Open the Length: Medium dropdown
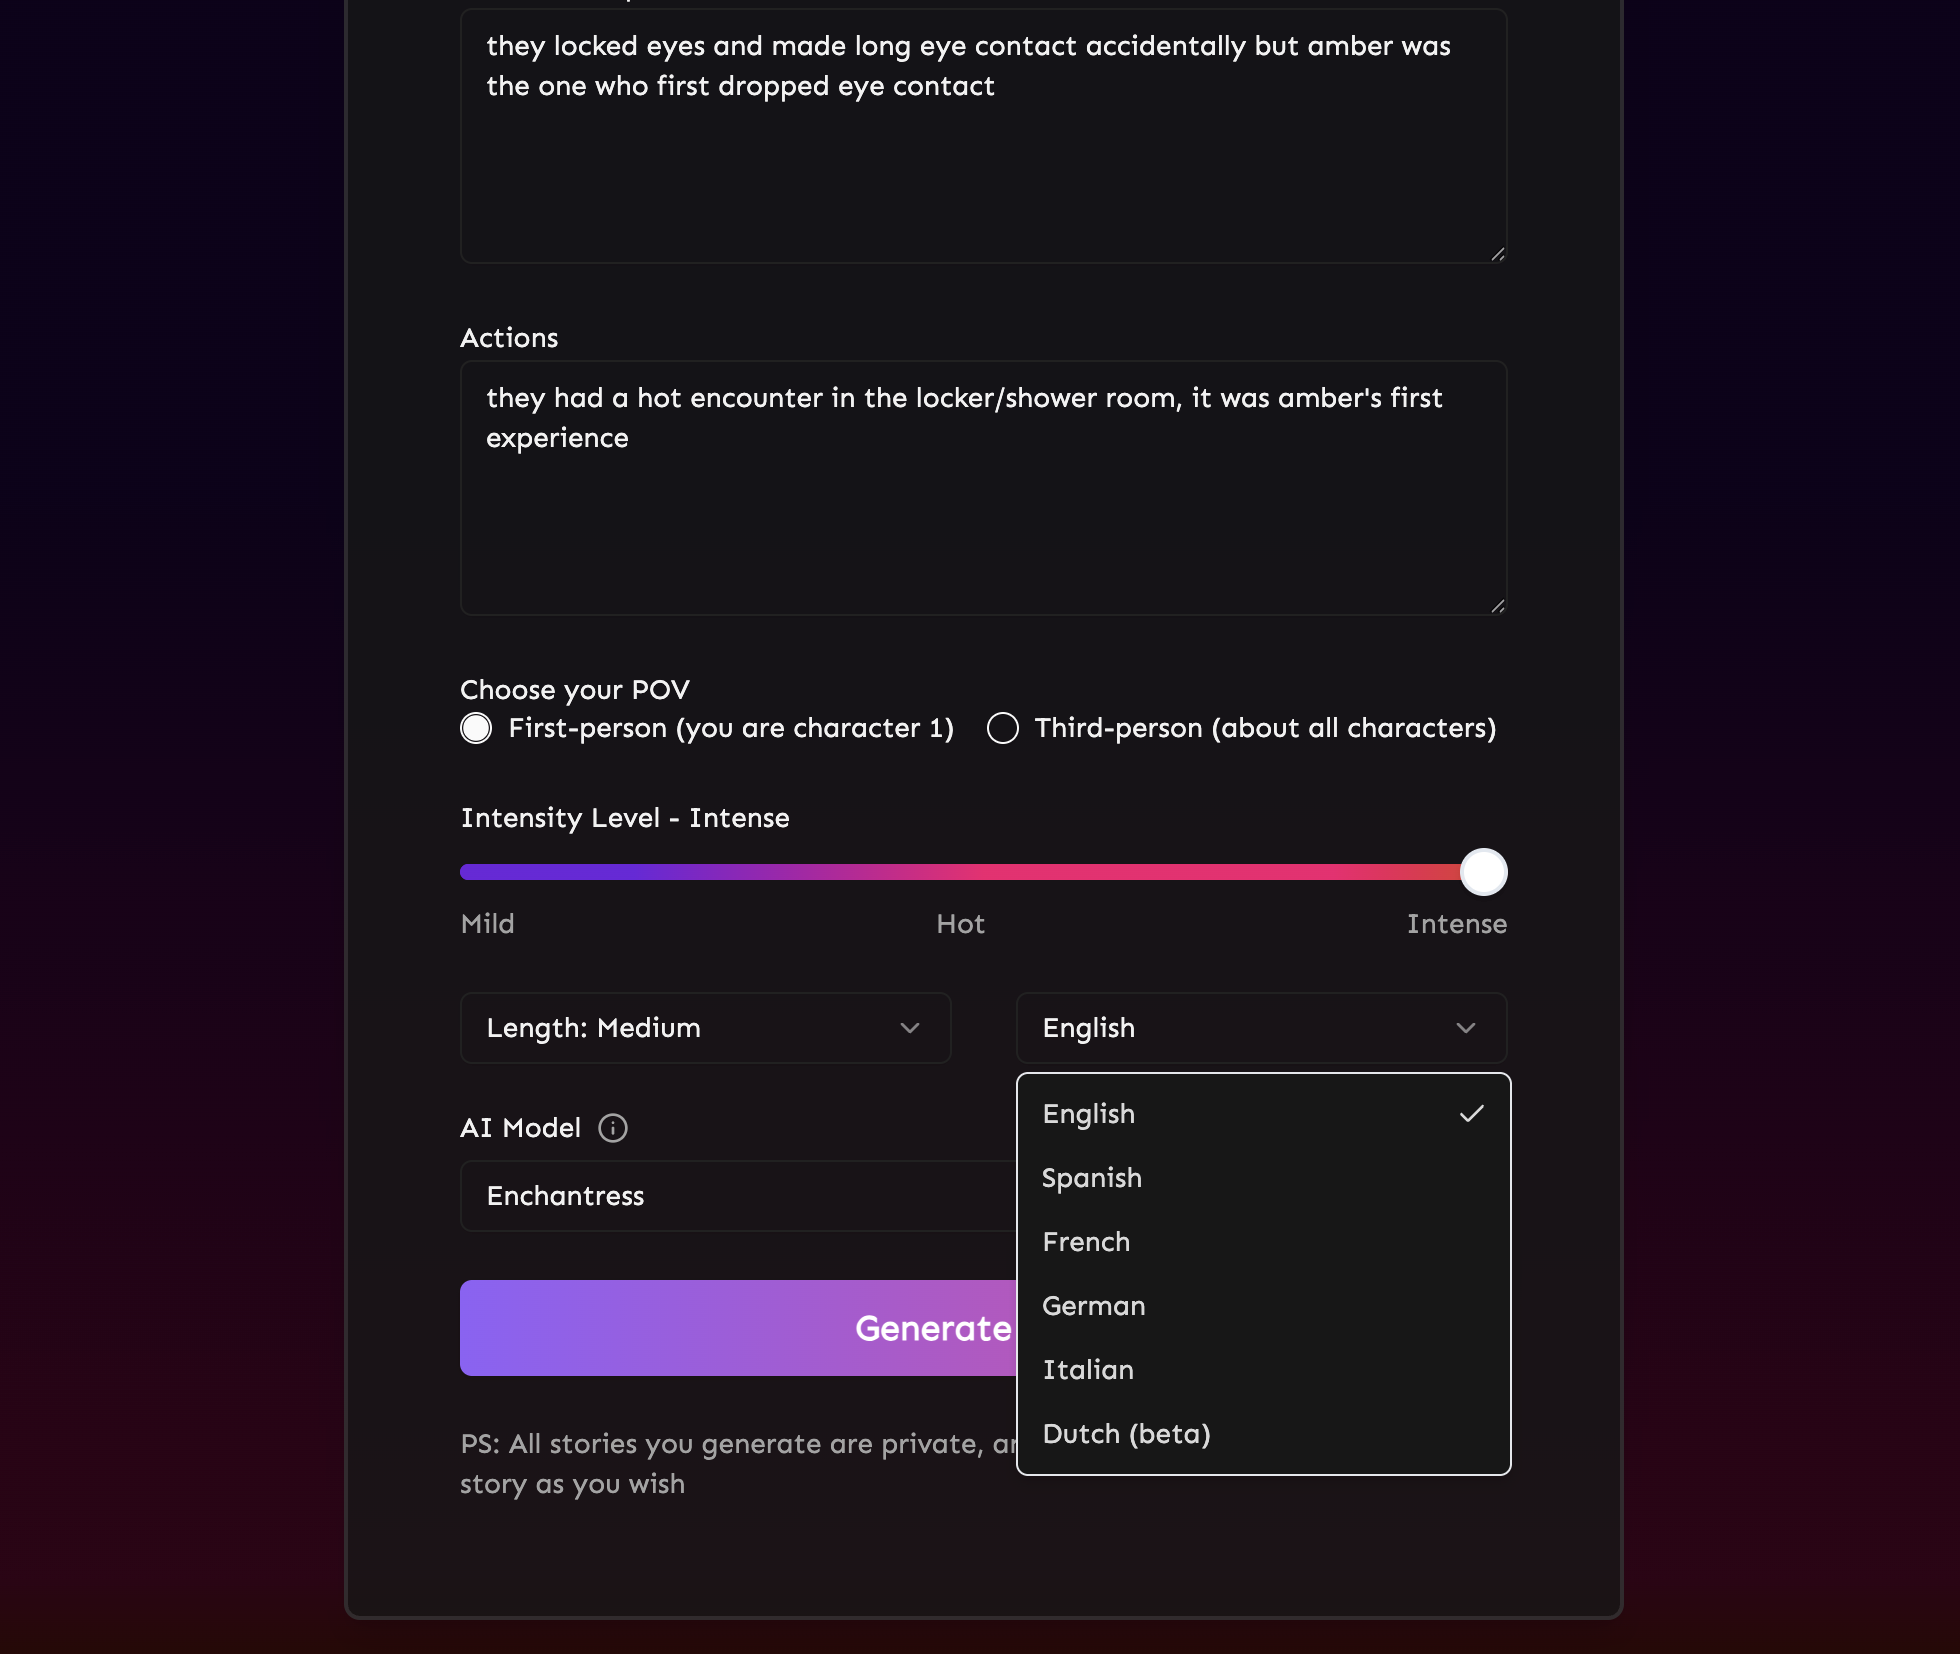 (705, 1028)
